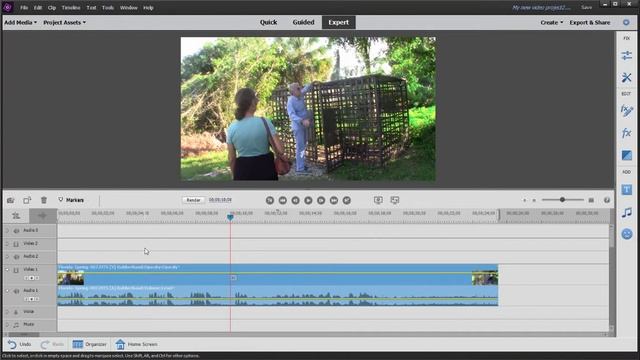The width and height of the screenshot is (640, 360).
Task: Click Export & Share
Action: (x=590, y=22)
